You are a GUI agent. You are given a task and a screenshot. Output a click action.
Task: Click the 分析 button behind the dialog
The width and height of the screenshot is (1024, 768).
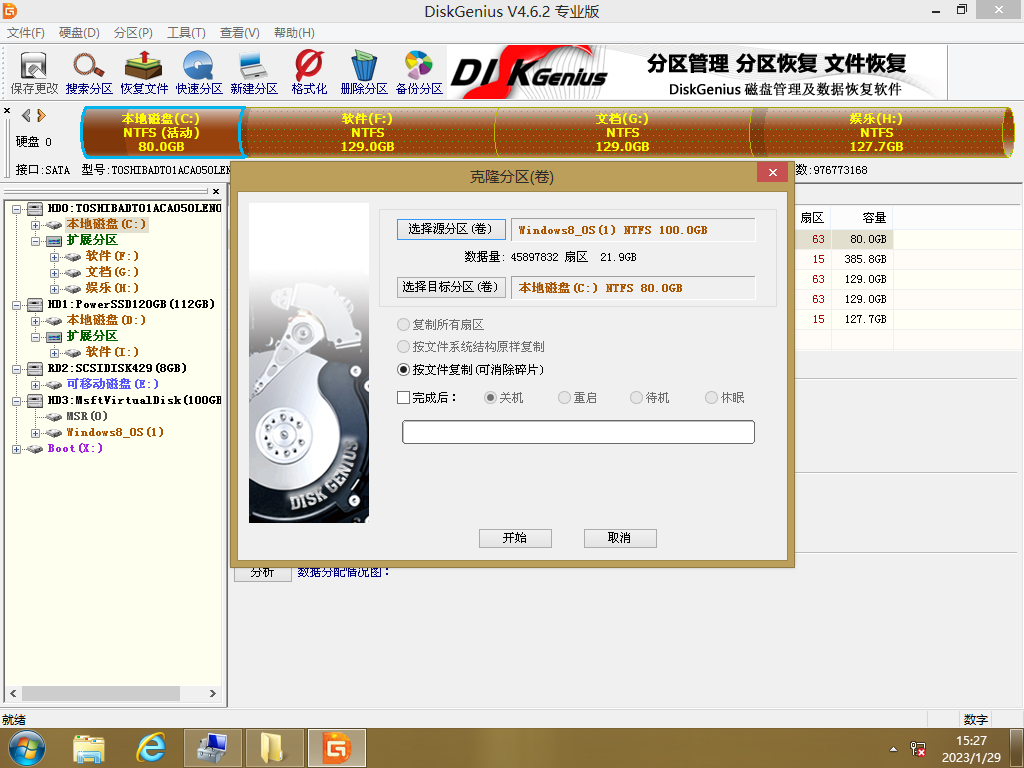[x=263, y=573]
